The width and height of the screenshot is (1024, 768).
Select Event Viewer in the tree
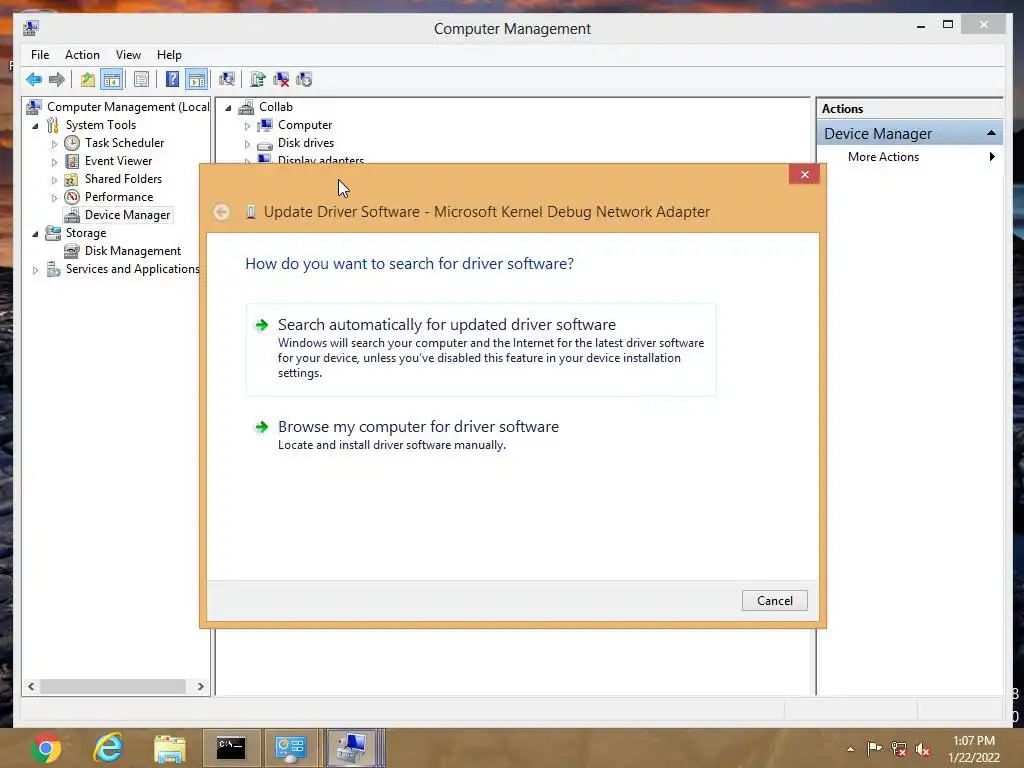click(118, 161)
